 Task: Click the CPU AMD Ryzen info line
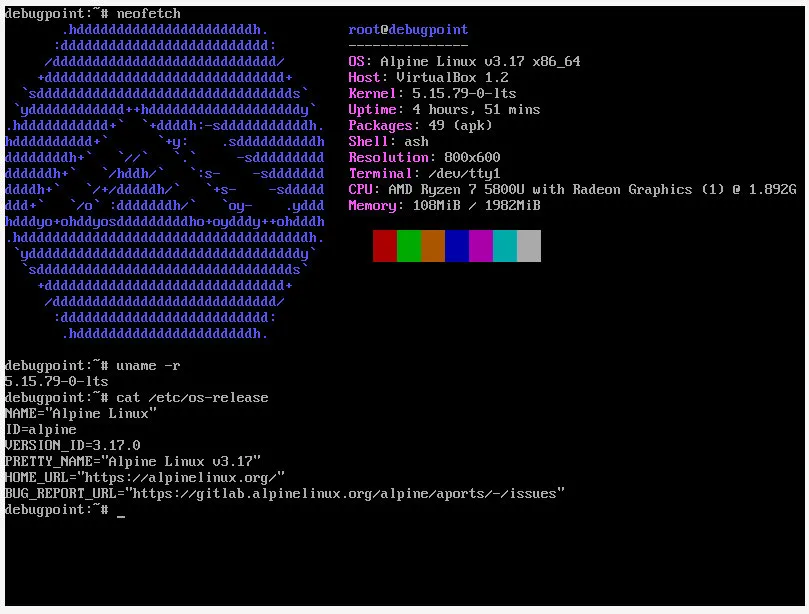pyautogui.click(x=572, y=189)
